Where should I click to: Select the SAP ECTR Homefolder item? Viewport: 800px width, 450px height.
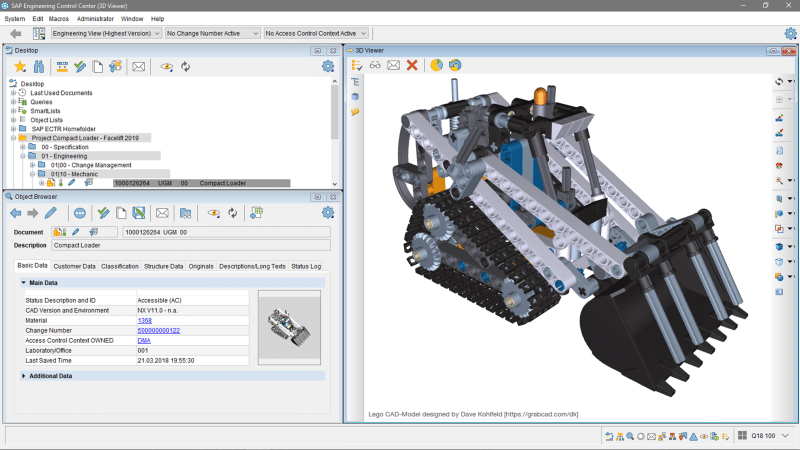(63, 129)
